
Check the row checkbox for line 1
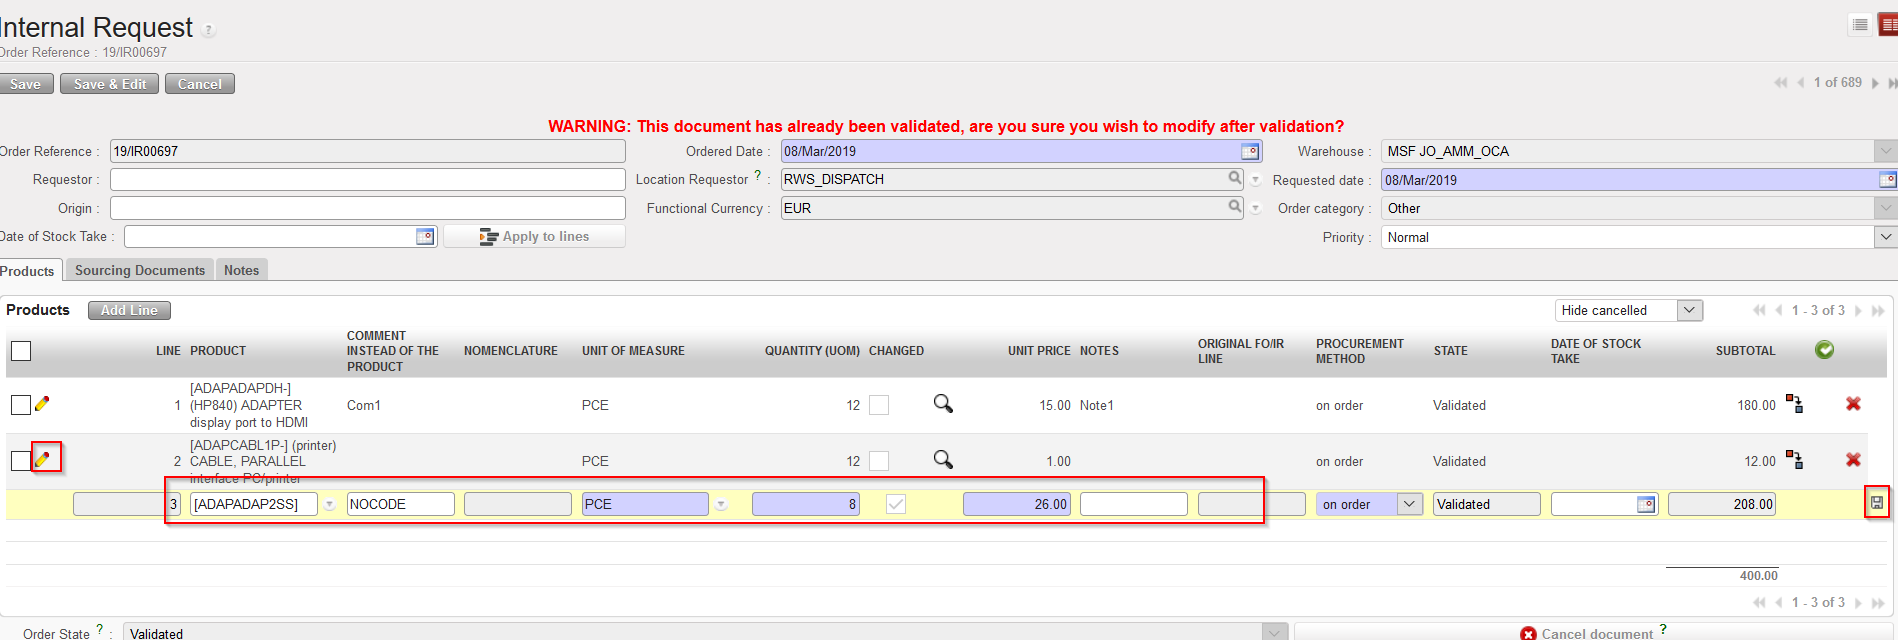point(21,405)
